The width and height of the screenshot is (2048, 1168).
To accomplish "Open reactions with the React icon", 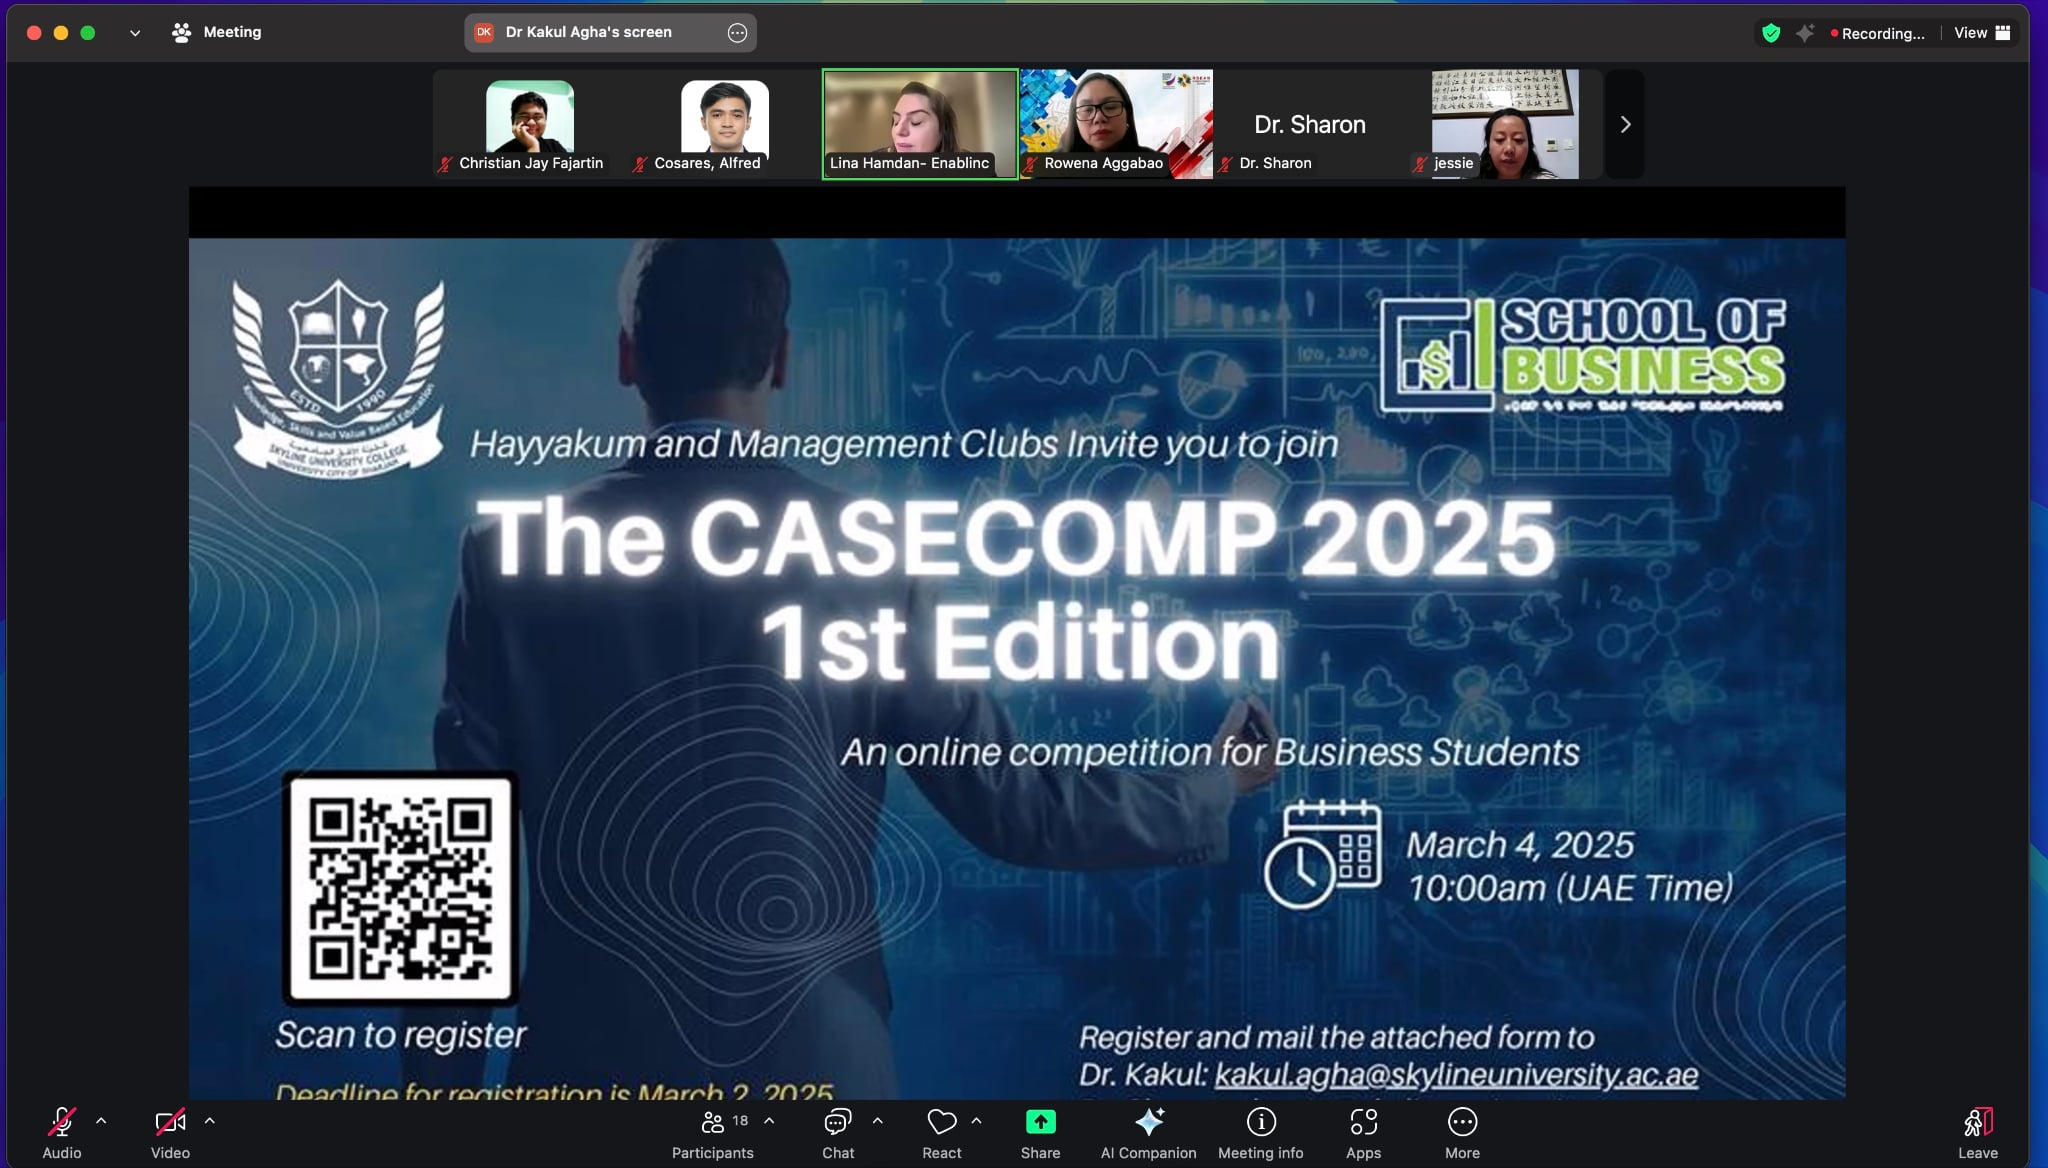I will 940,1123.
